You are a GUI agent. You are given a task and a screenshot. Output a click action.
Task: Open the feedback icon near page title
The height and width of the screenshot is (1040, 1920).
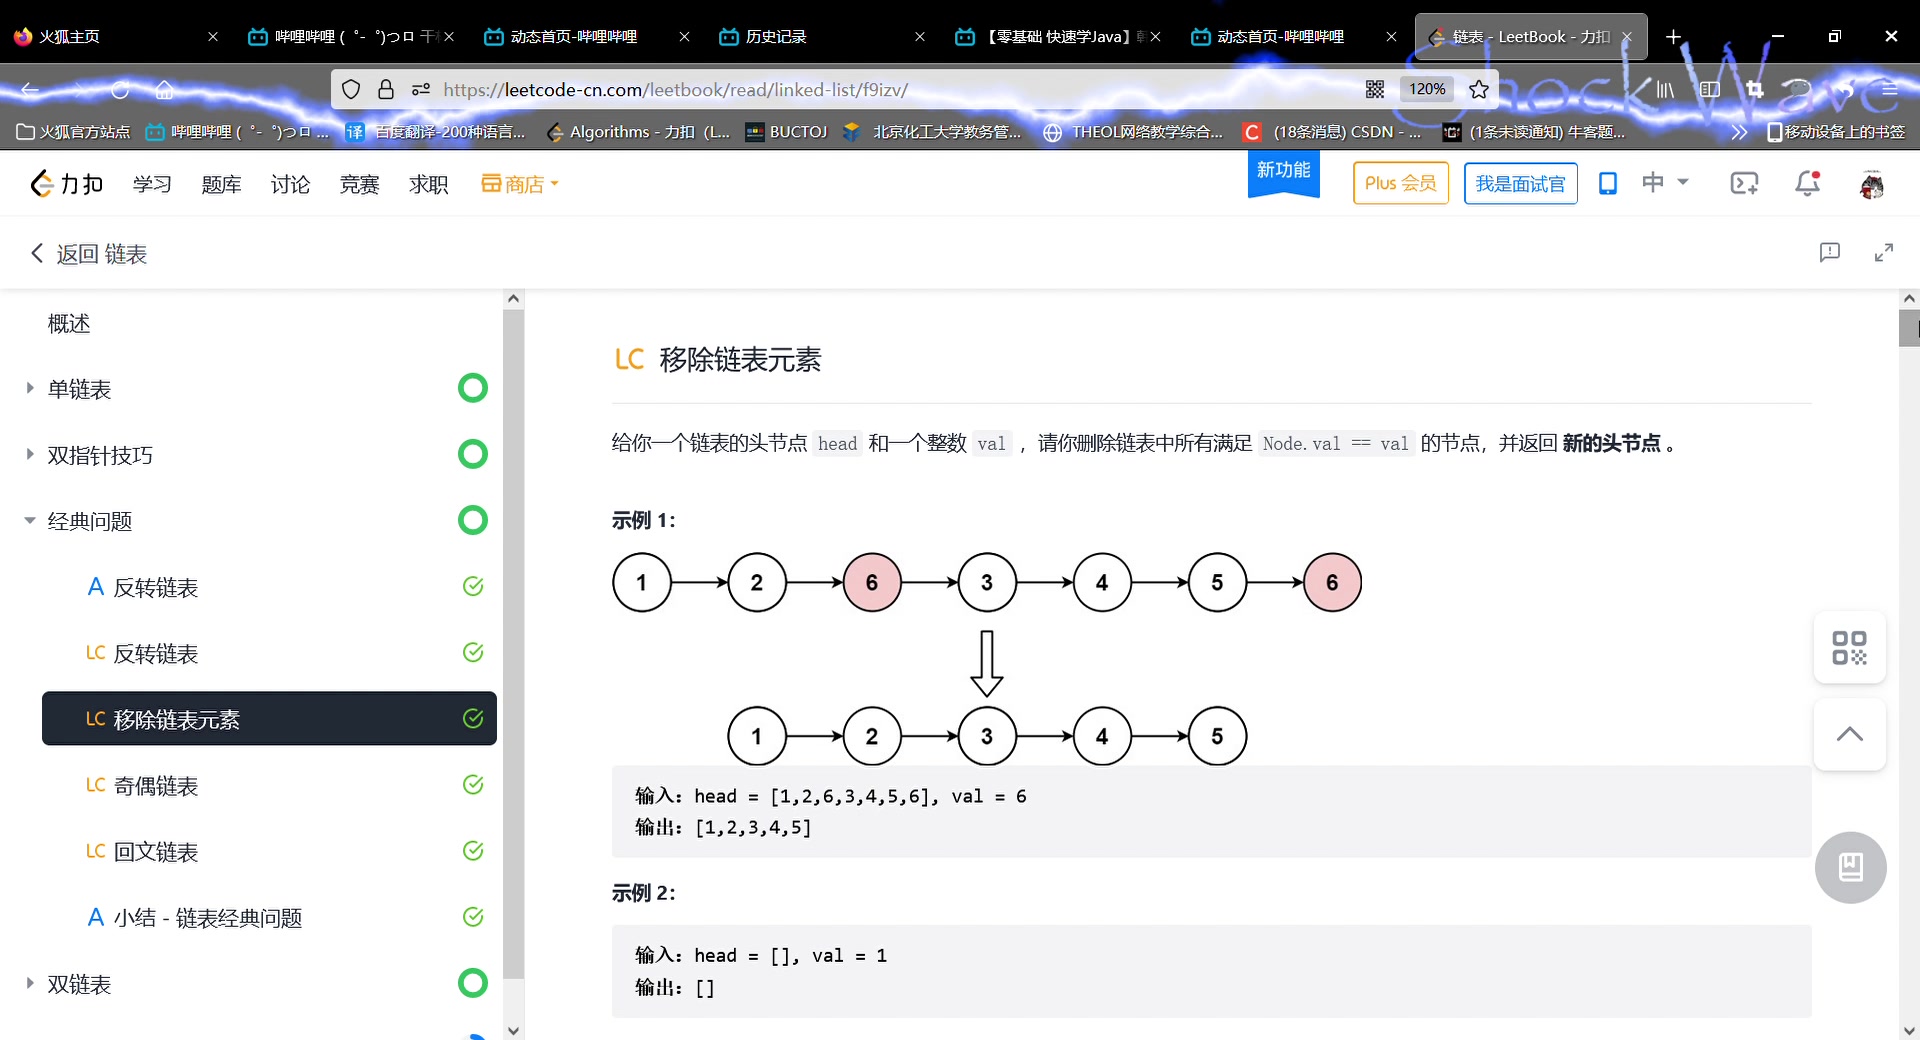point(1830,252)
